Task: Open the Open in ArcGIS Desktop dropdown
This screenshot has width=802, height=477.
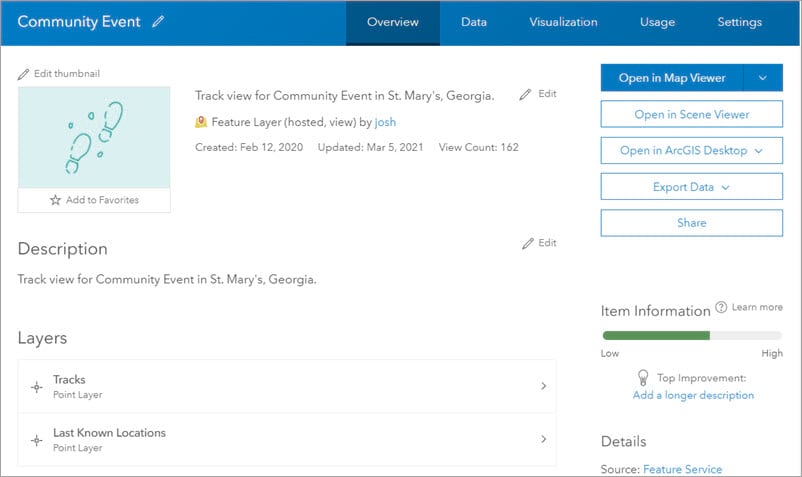Action: point(691,151)
